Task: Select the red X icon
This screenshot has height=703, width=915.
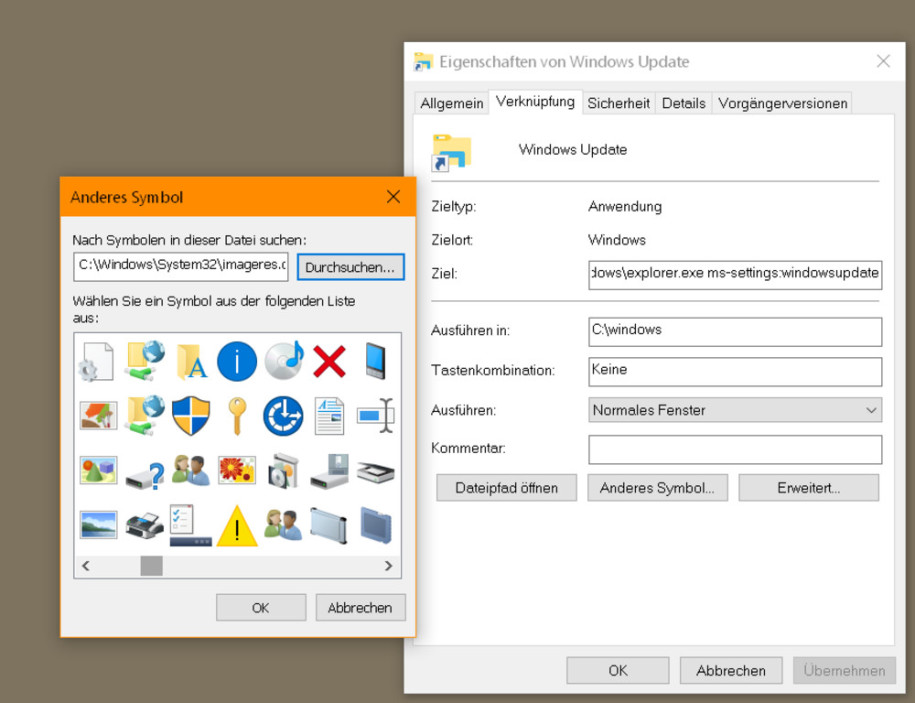Action: click(330, 361)
